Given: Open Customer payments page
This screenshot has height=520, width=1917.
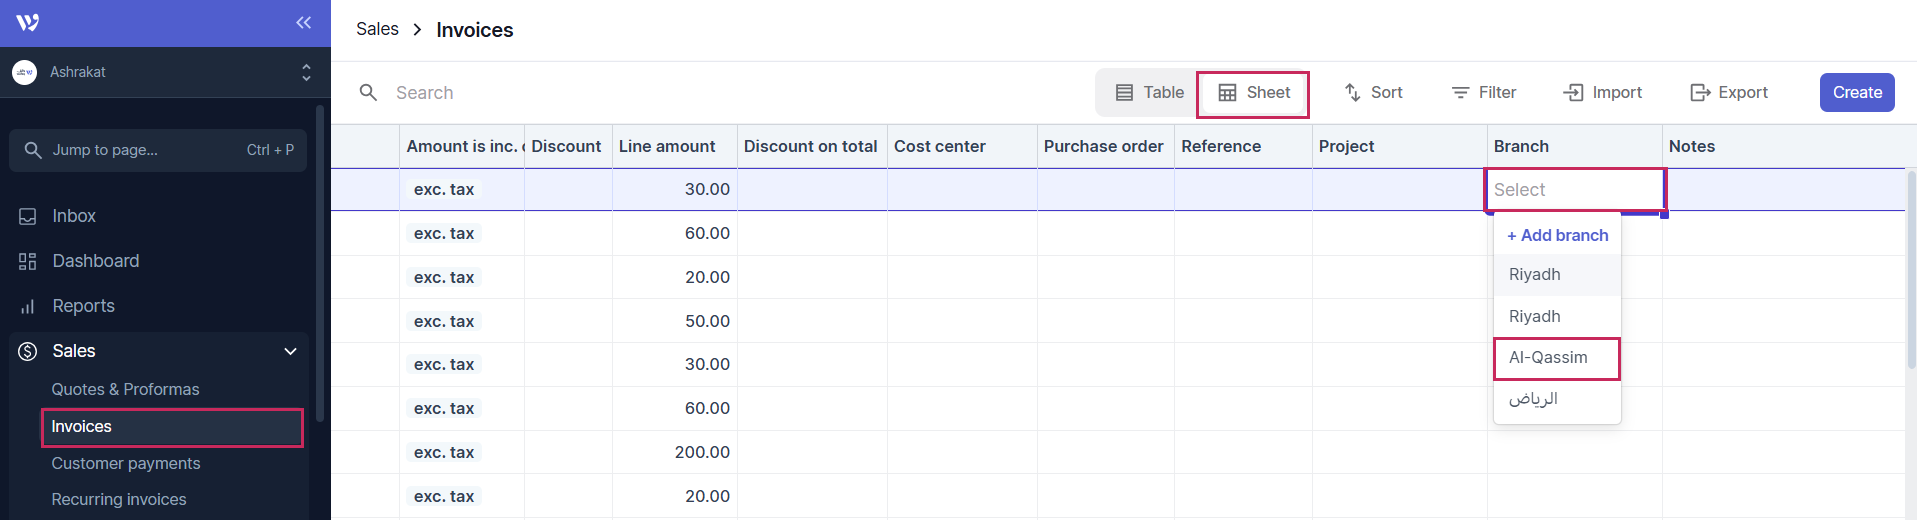Looking at the screenshot, I should (x=126, y=463).
